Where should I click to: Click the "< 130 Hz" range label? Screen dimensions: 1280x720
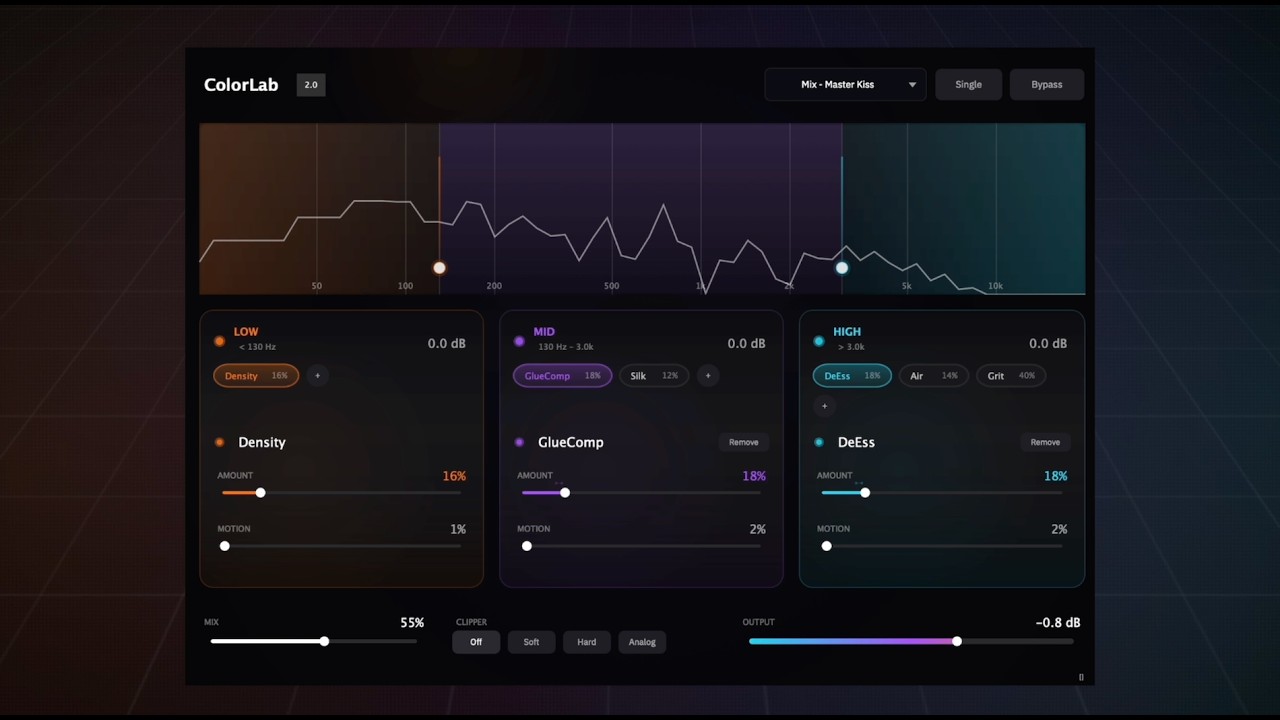tap(258, 347)
